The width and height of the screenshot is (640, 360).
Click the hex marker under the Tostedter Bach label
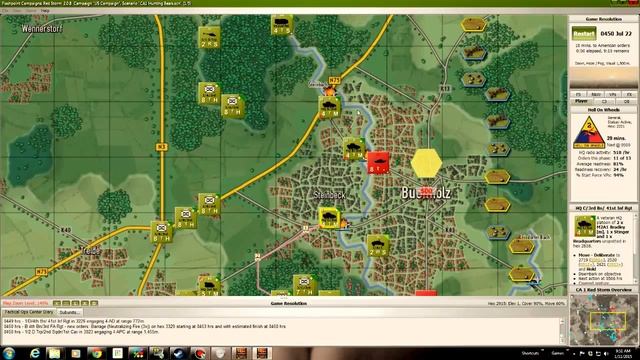(522, 246)
